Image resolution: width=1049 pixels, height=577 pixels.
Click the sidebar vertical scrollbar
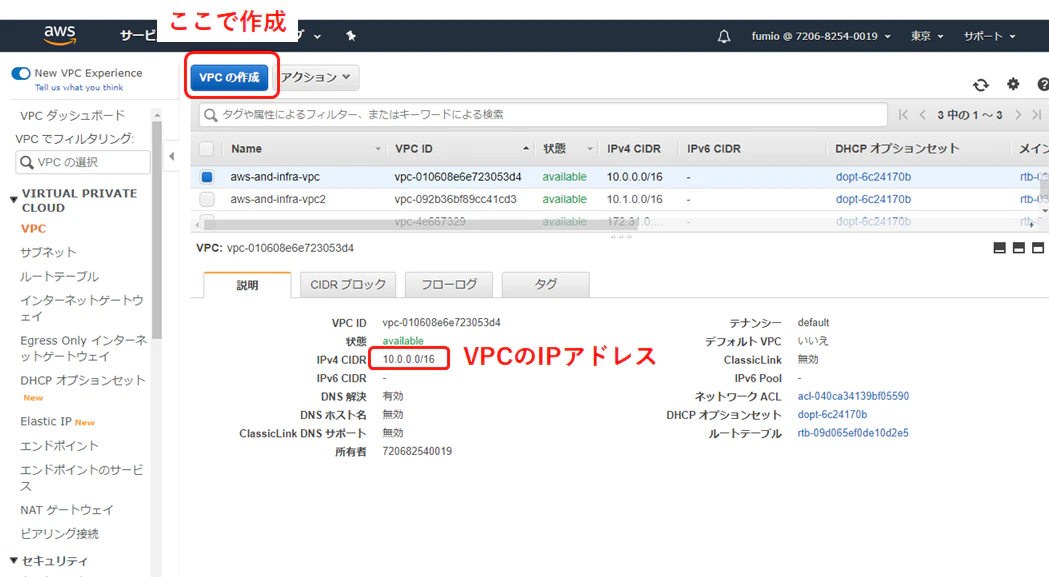tap(157, 230)
